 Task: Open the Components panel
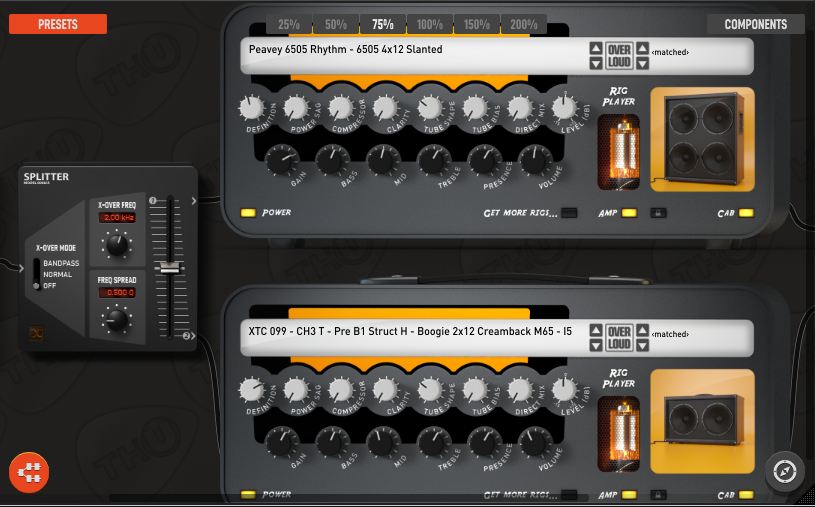pos(755,24)
